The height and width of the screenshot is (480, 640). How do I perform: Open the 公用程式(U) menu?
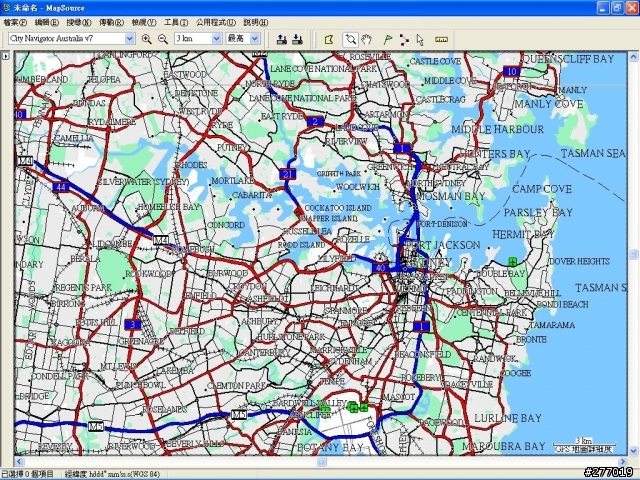[216, 22]
